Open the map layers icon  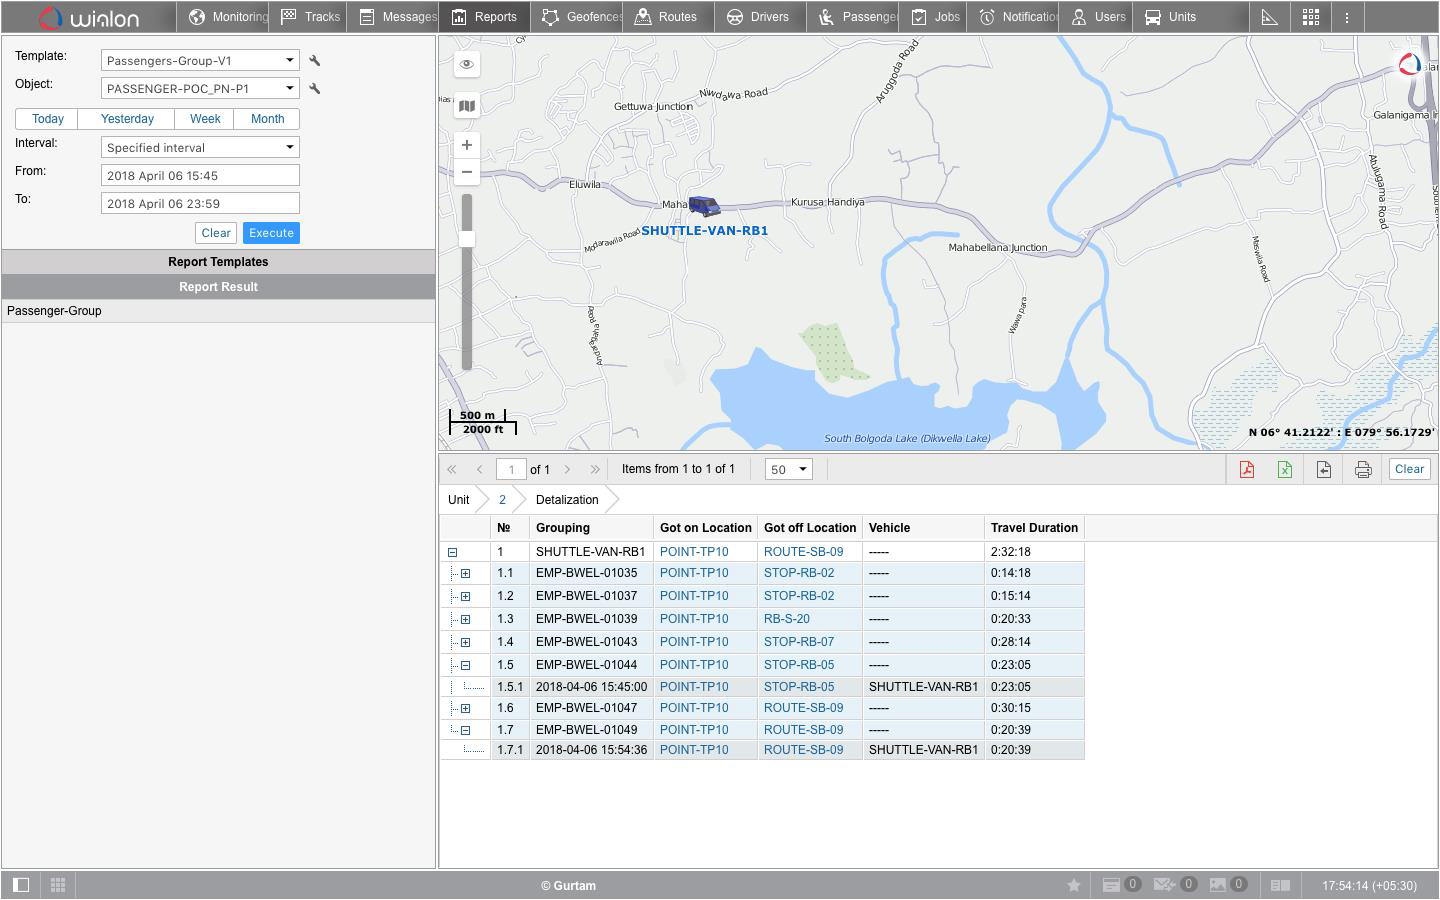tap(467, 106)
